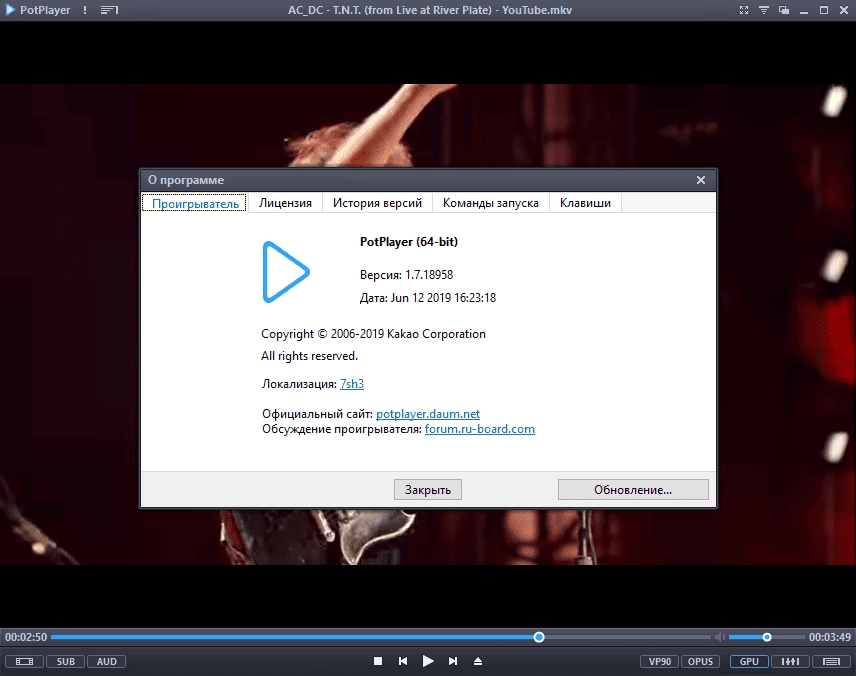
Task: Mute audio via the speaker icon
Action: click(720, 637)
